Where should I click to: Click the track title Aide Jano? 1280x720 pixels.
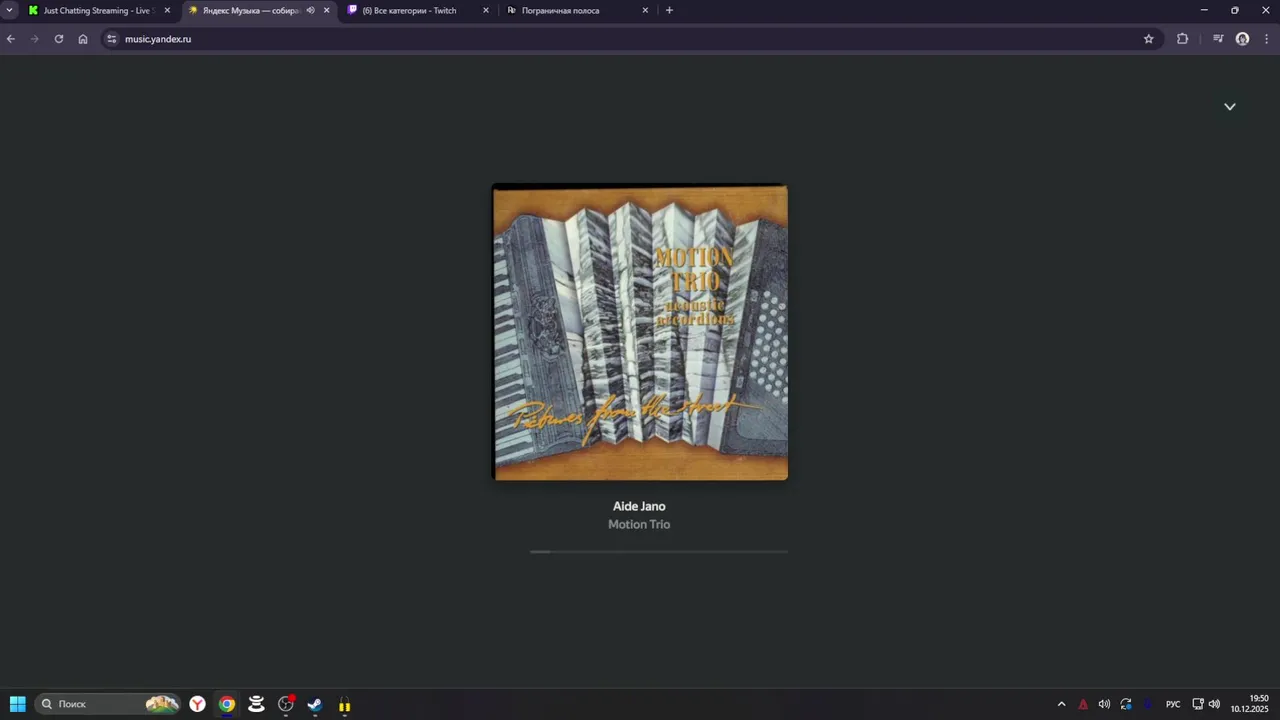639,506
